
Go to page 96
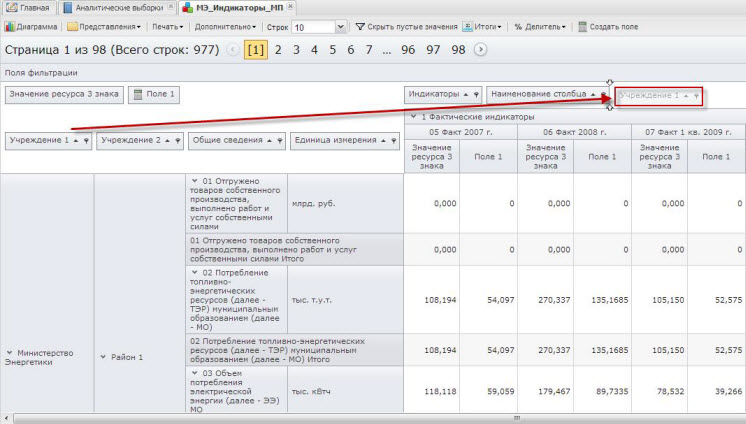tap(408, 50)
